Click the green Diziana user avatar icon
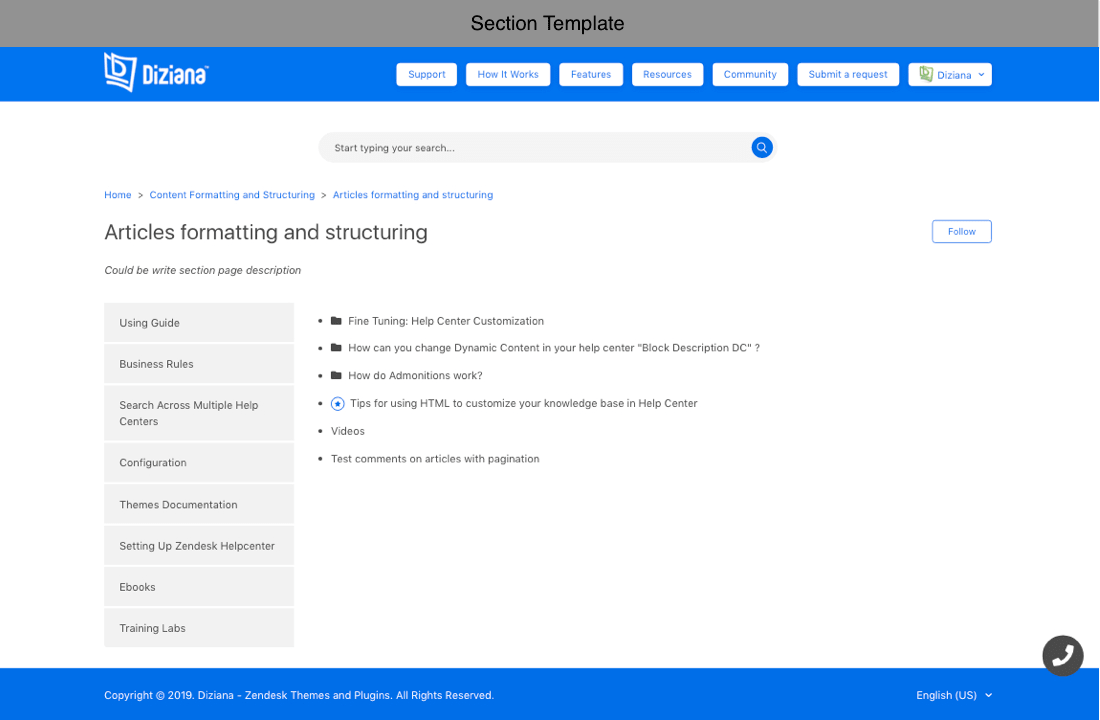Viewport: 1100px width, 720px height. (x=926, y=74)
